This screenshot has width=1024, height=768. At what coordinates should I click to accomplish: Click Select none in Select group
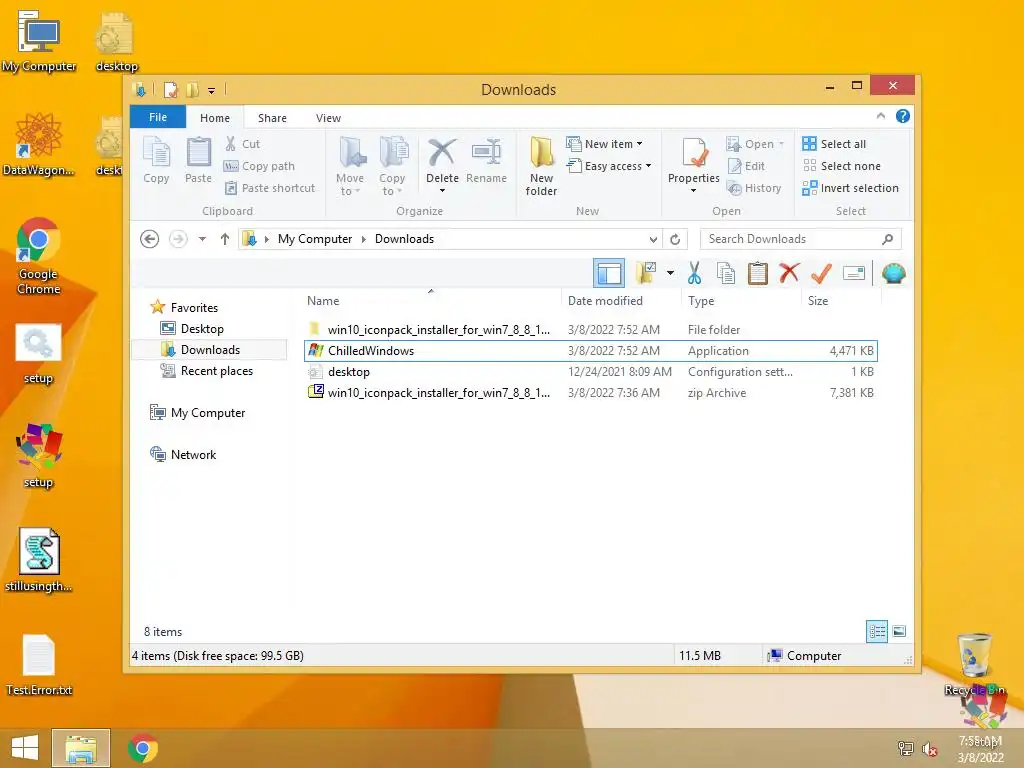click(842, 166)
